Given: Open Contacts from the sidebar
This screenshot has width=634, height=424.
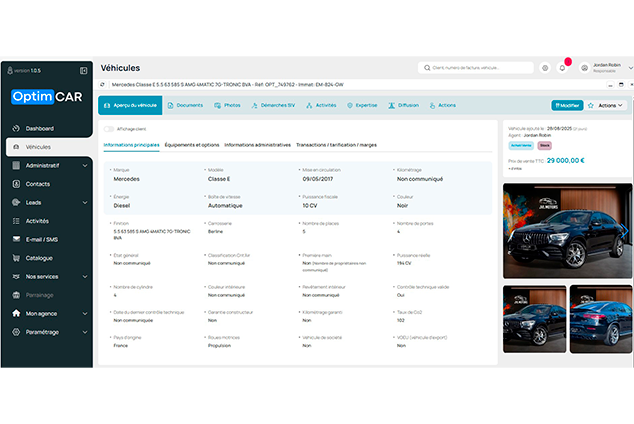Looking at the screenshot, I should 38,184.
